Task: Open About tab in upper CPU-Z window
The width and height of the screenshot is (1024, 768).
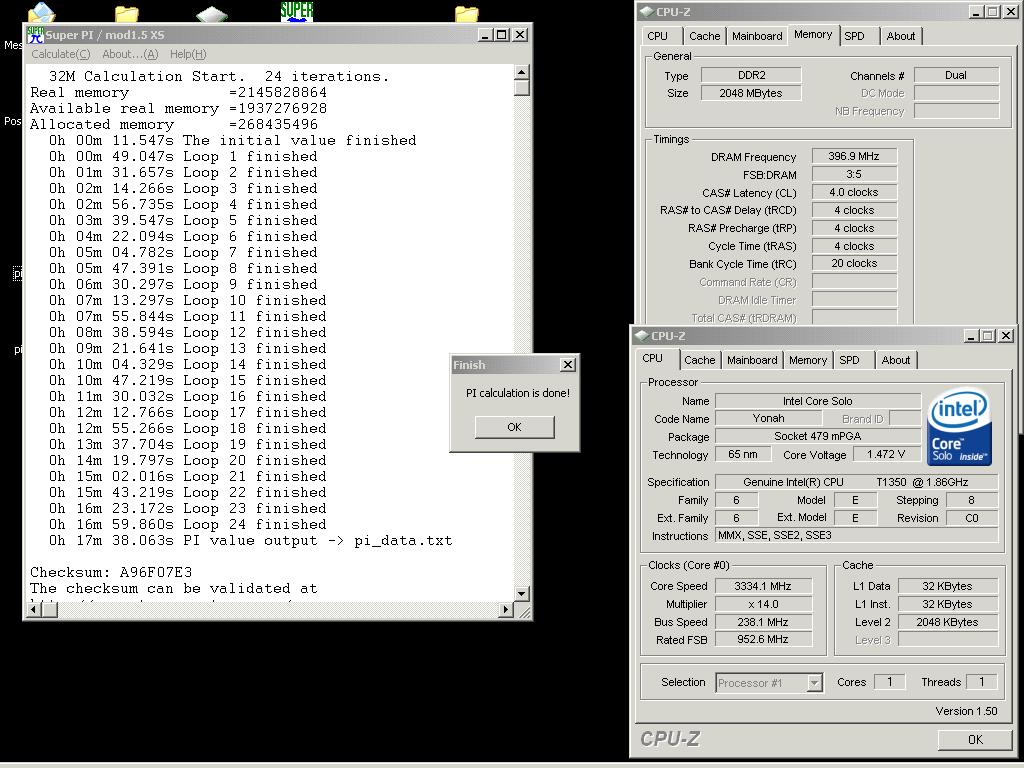Action: 901,37
